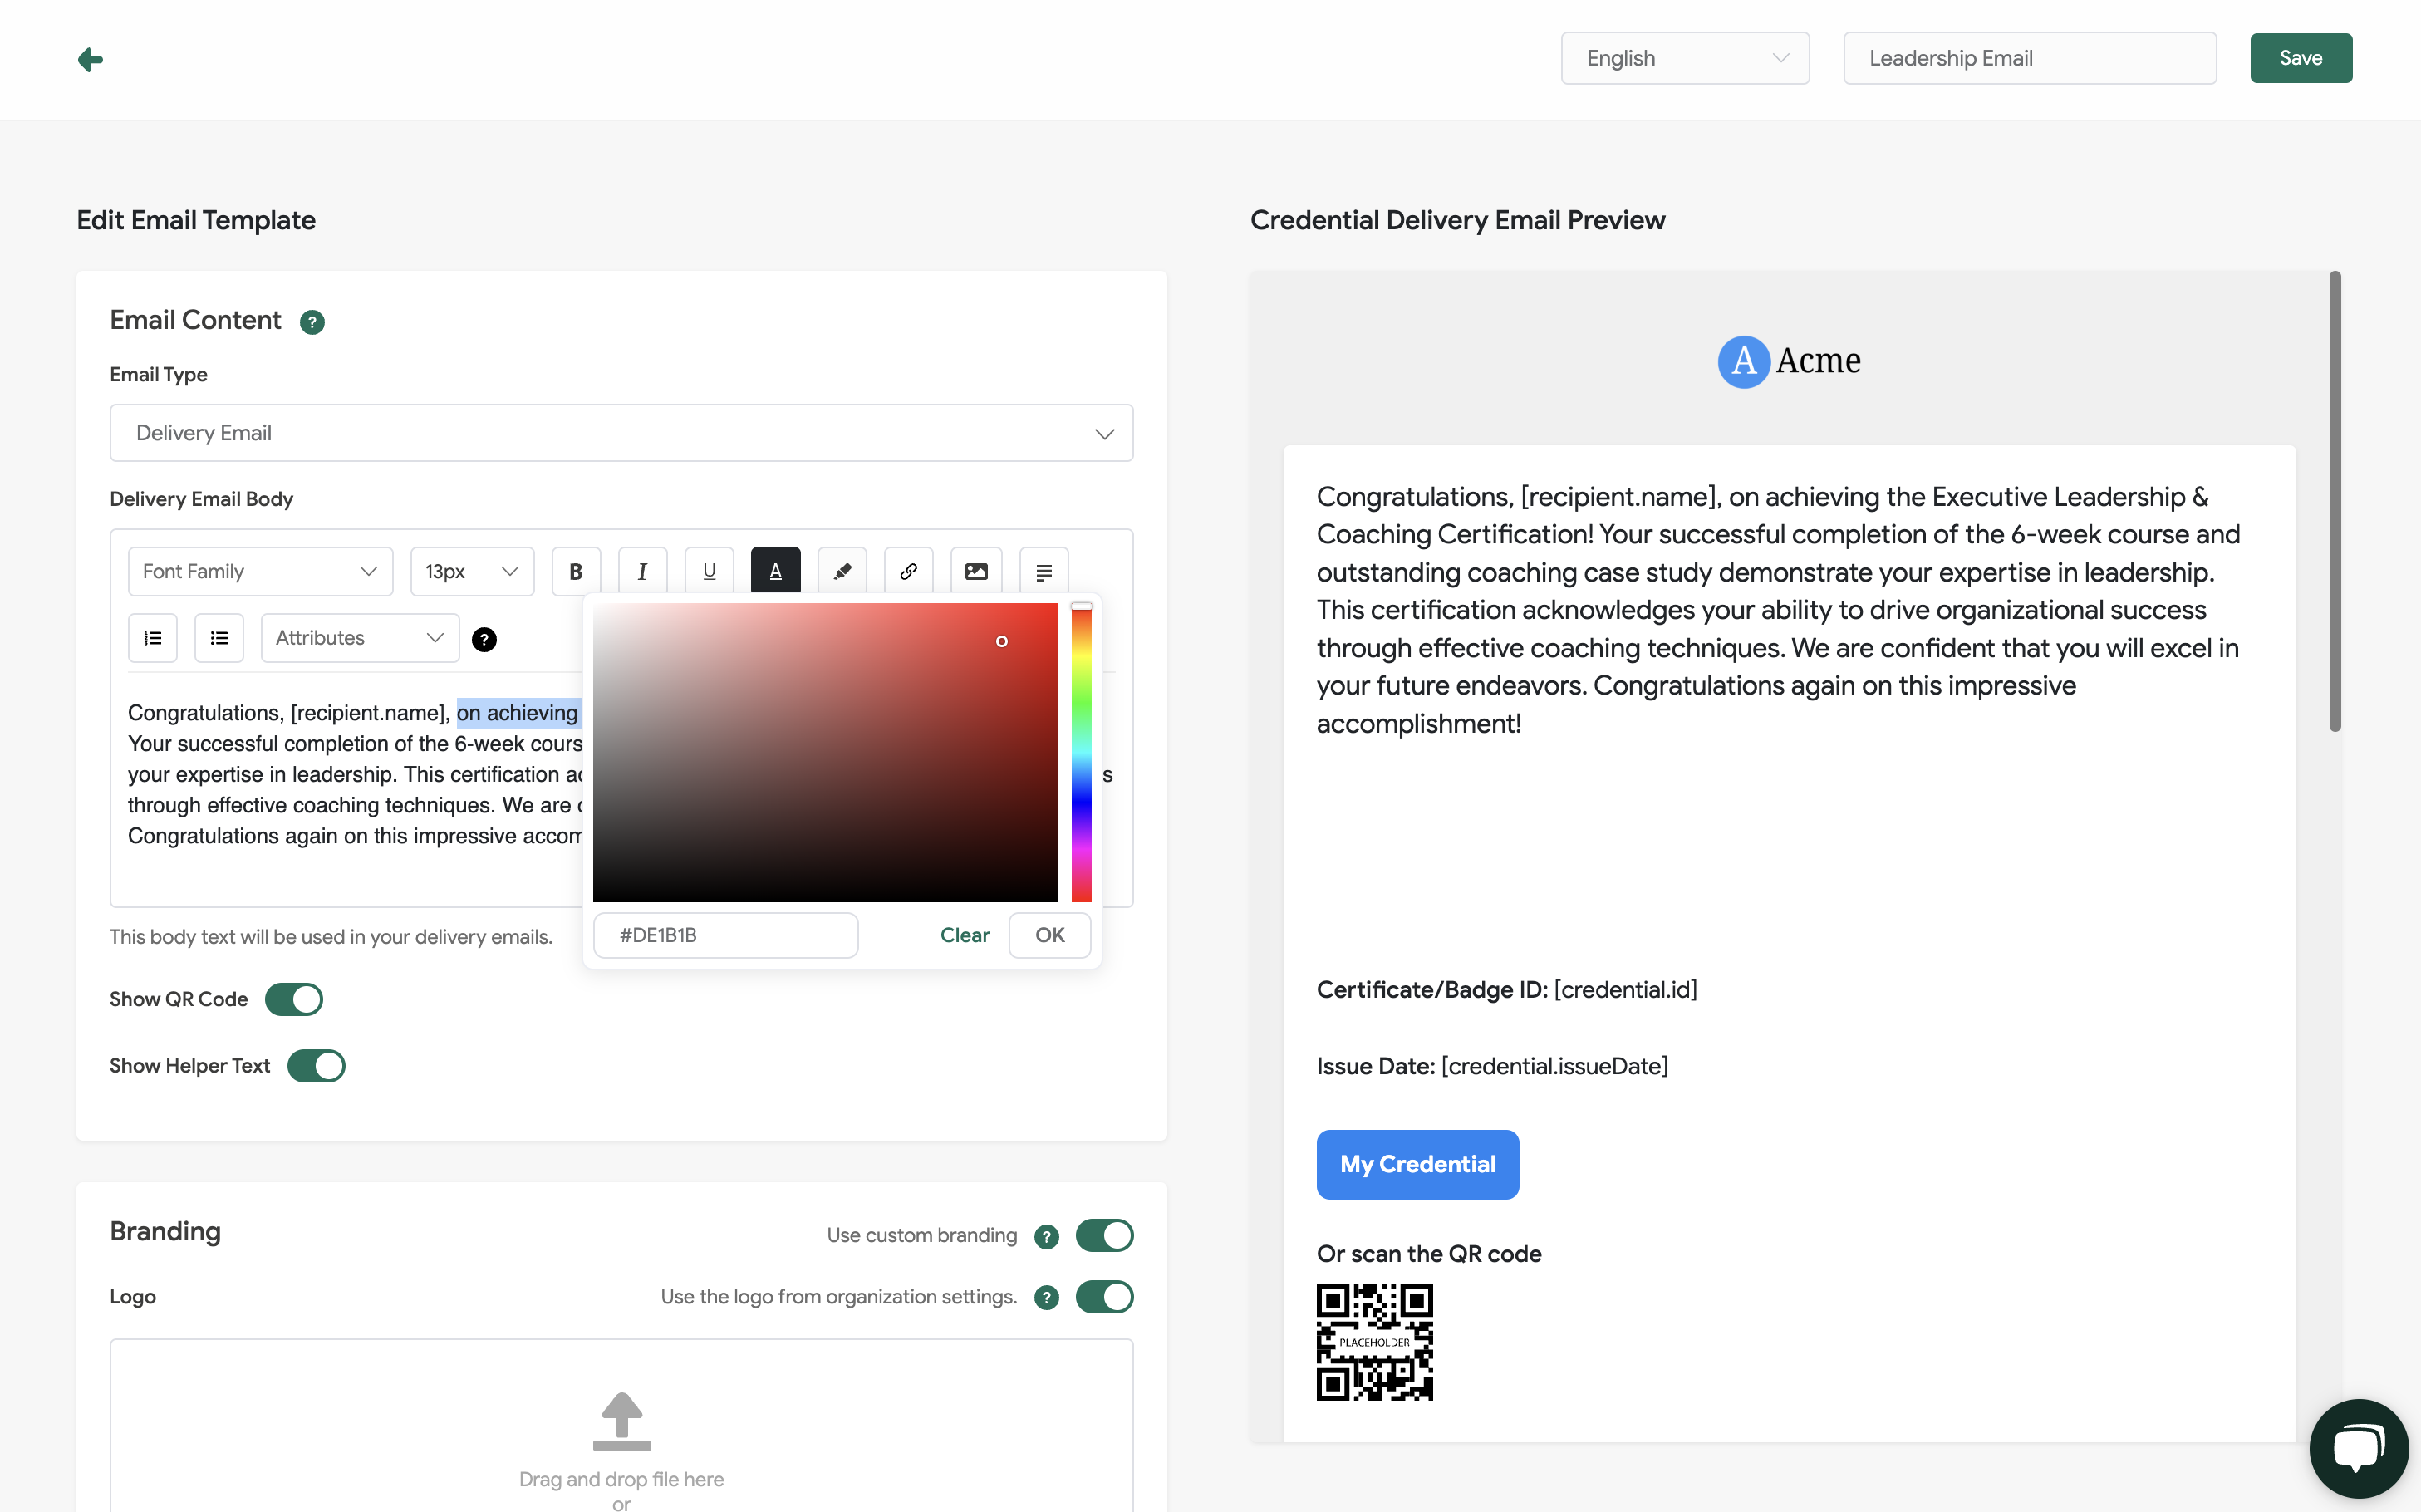Click the #DE1B1B hex color input

click(x=725, y=935)
